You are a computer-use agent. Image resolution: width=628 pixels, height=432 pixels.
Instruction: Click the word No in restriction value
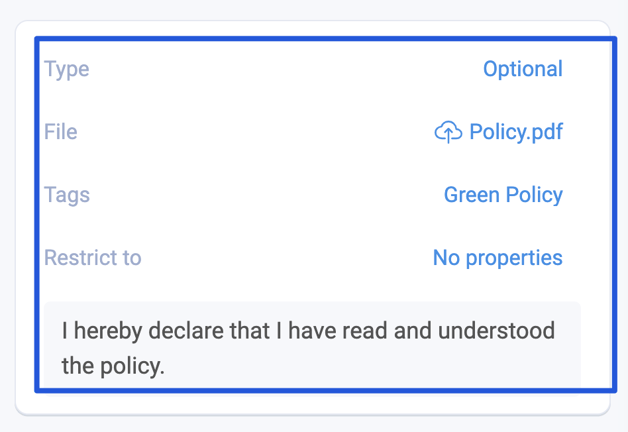coord(447,258)
